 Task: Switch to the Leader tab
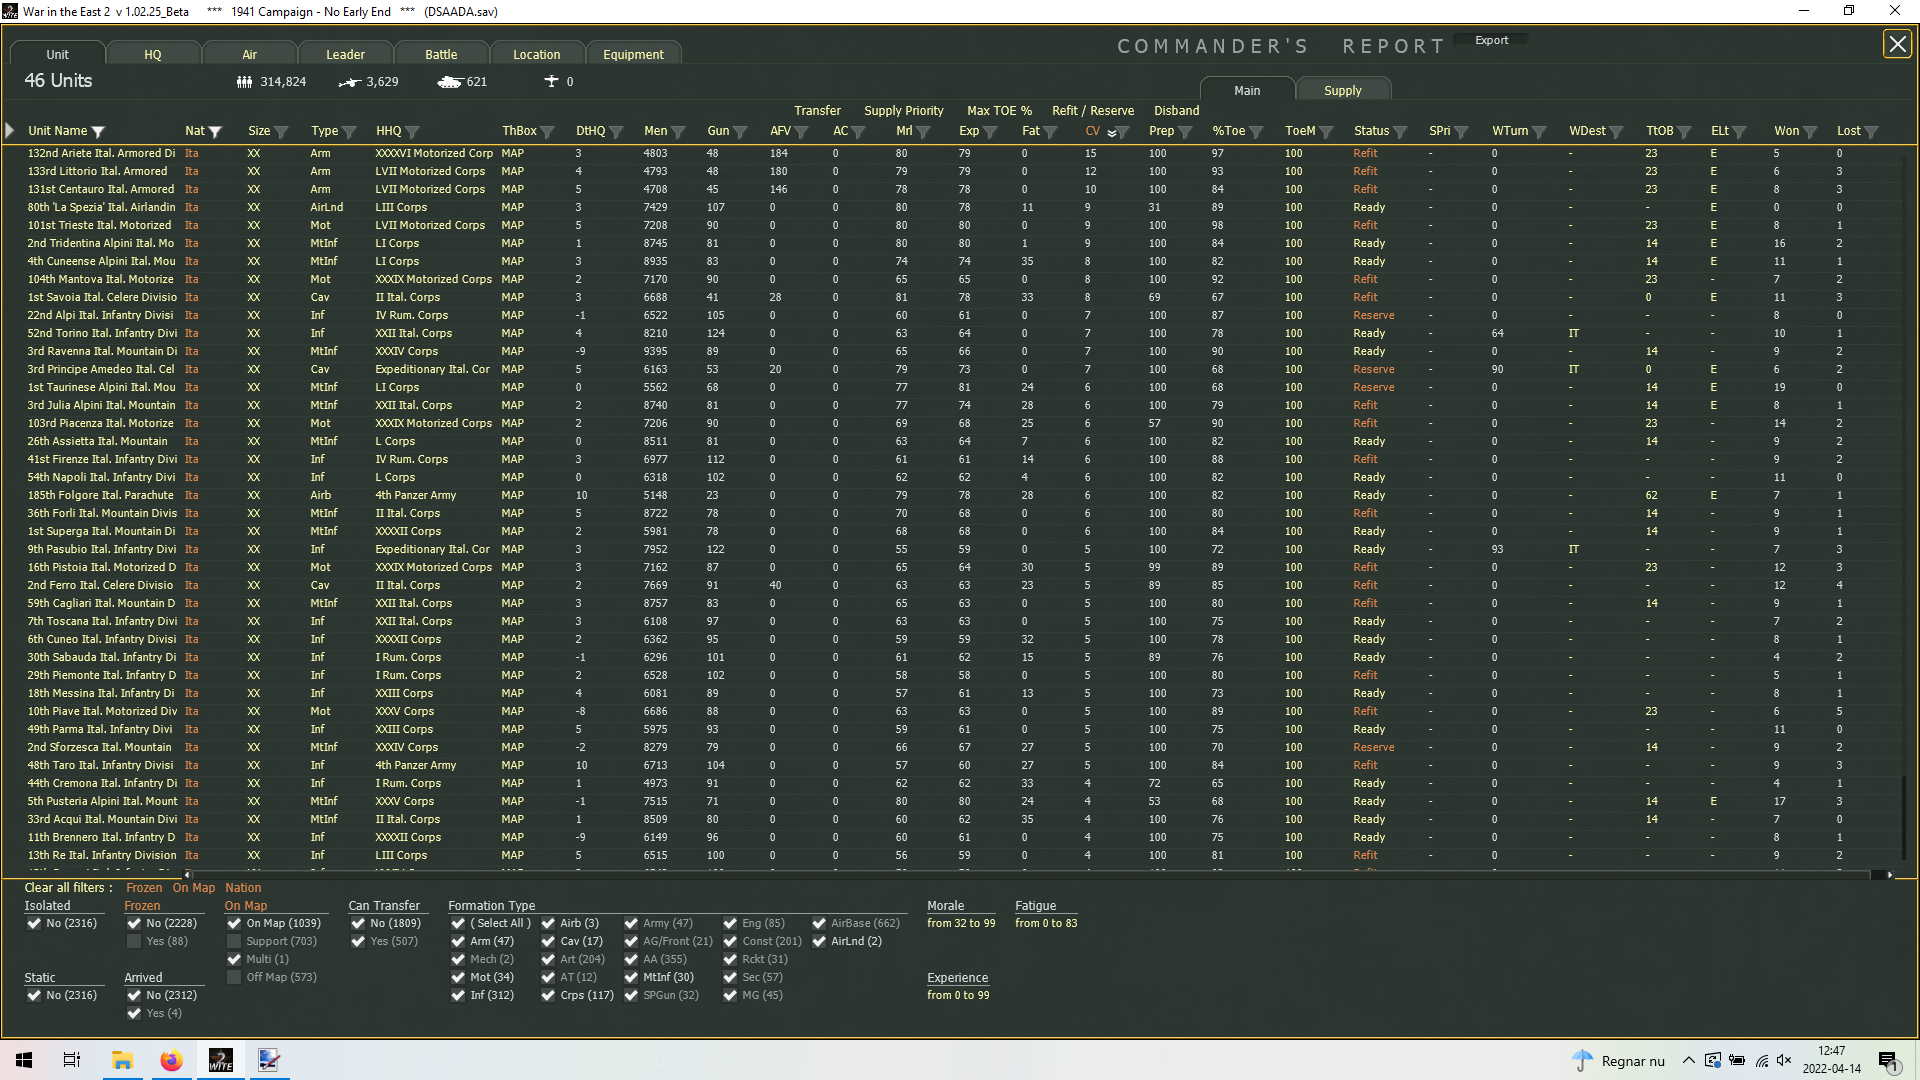pos(345,54)
